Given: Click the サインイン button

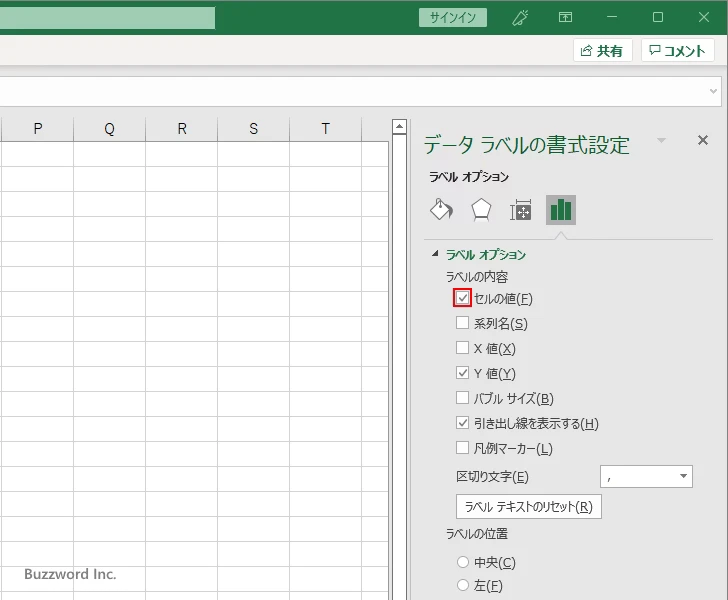Looking at the screenshot, I should 453,18.
